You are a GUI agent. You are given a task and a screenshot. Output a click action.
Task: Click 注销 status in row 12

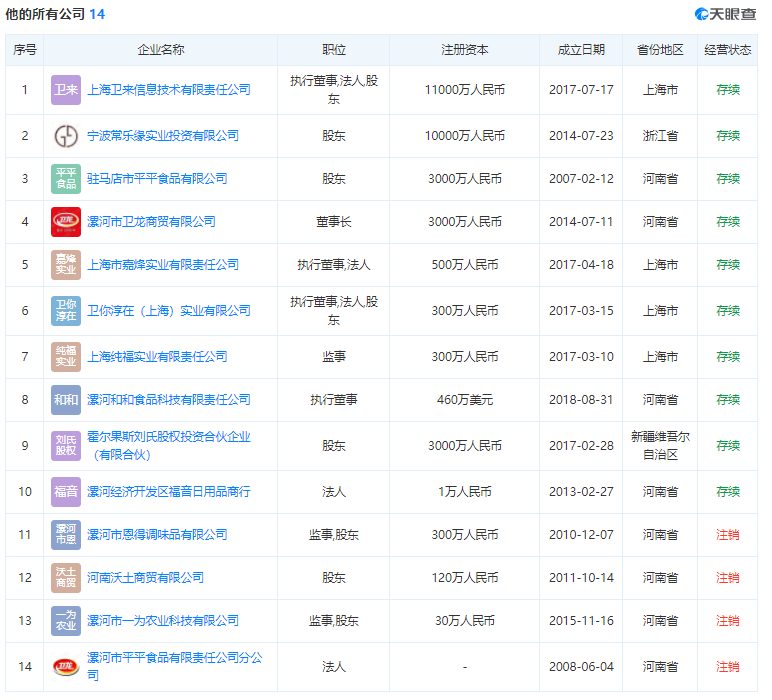pos(728,578)
